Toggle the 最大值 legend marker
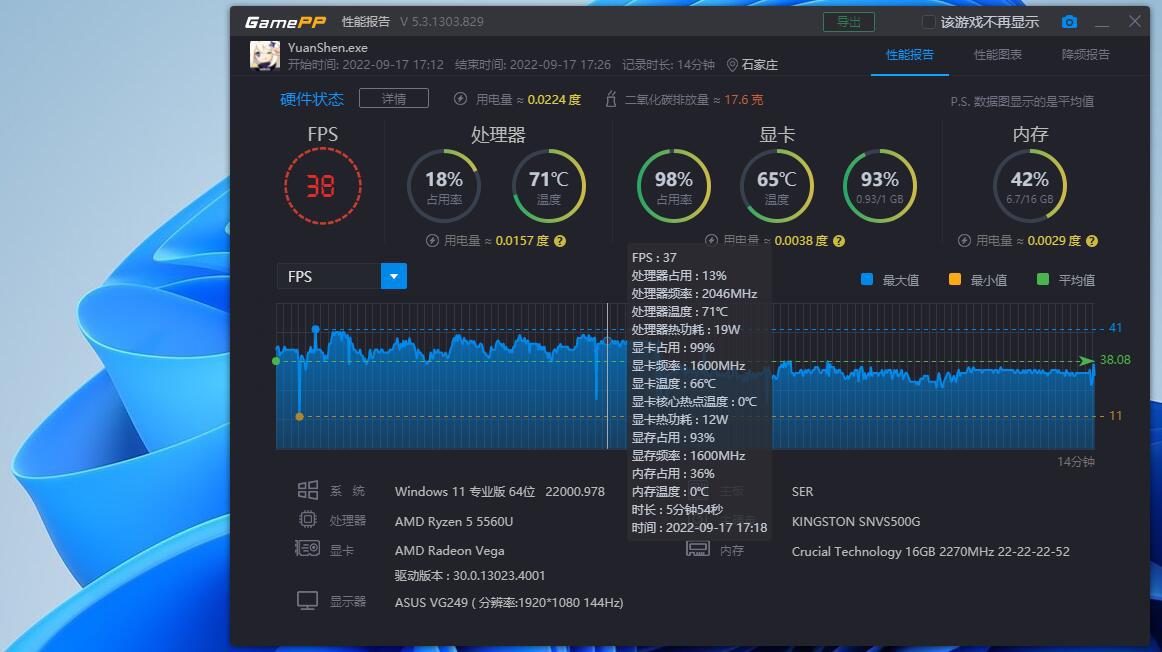The image size is (1162, 652). (x=869, y=279)
